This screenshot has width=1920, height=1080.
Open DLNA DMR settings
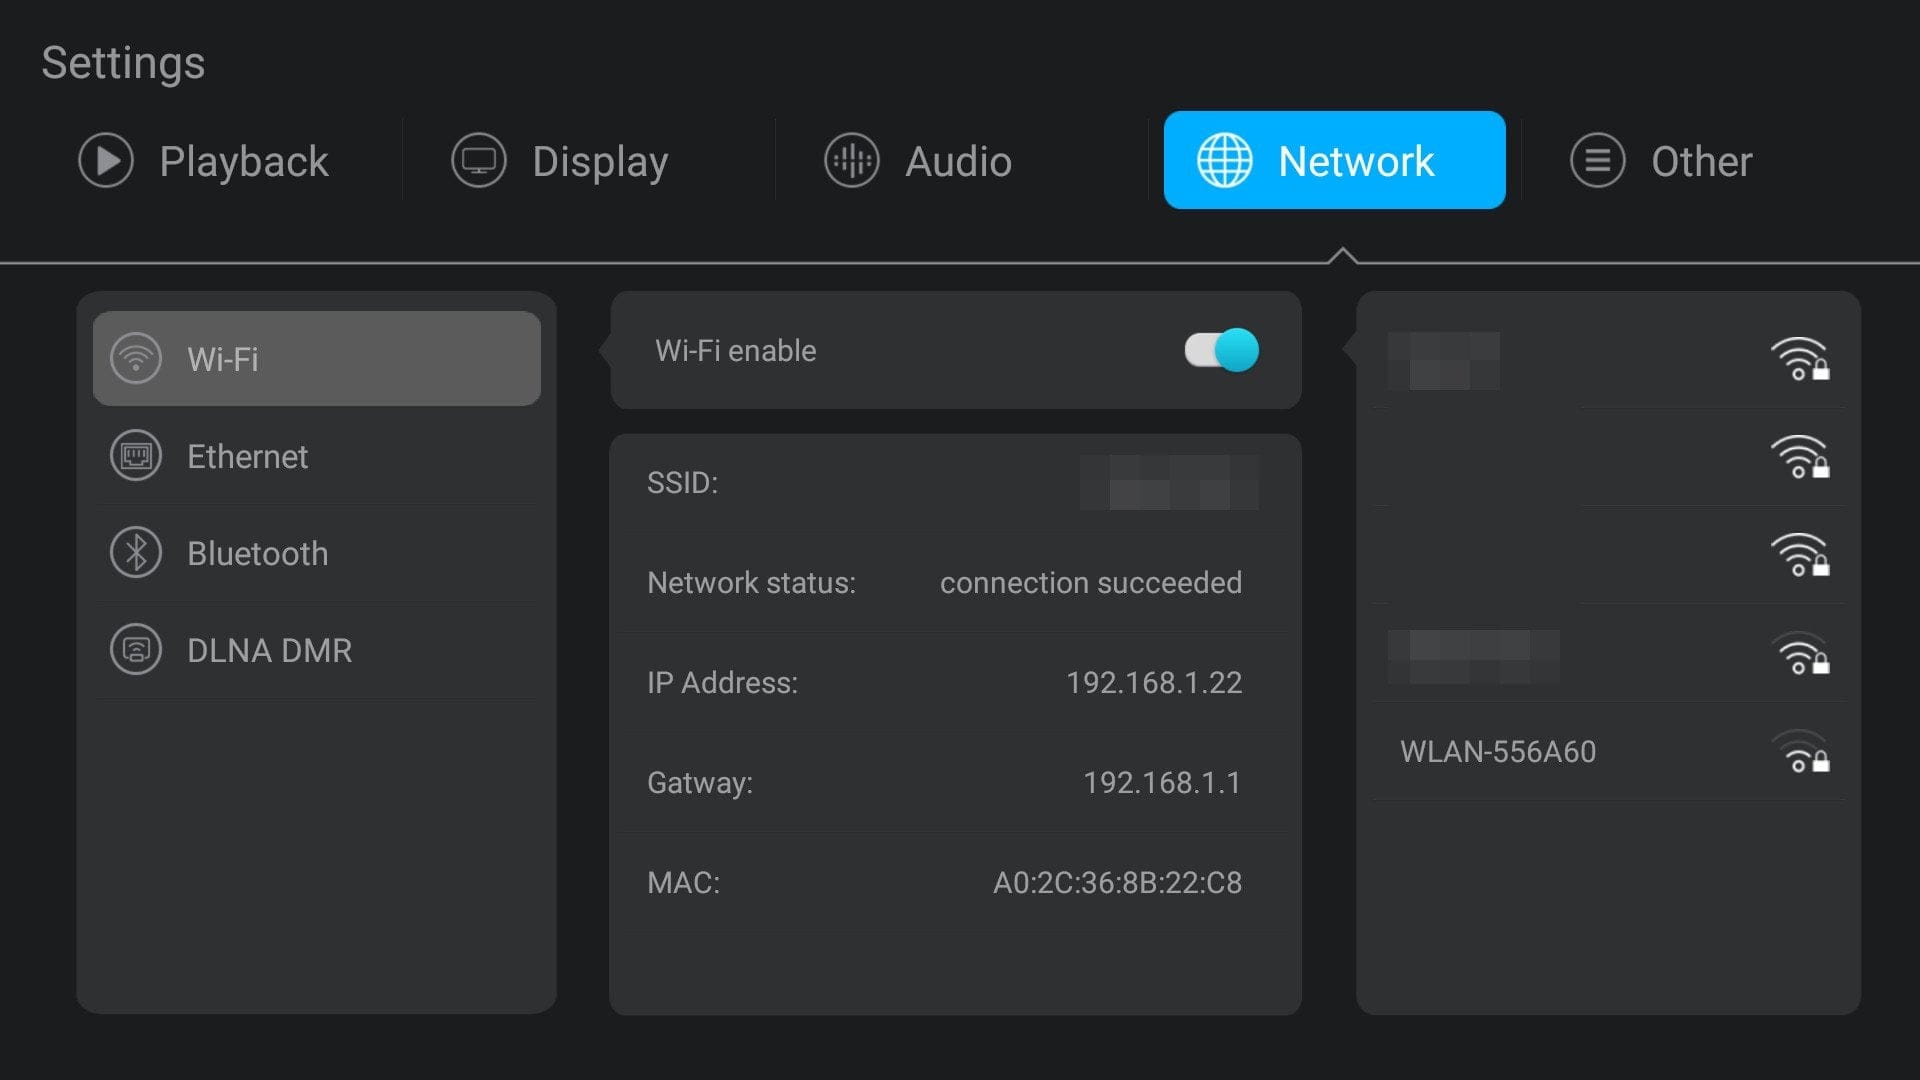click(x=269, y=650)
